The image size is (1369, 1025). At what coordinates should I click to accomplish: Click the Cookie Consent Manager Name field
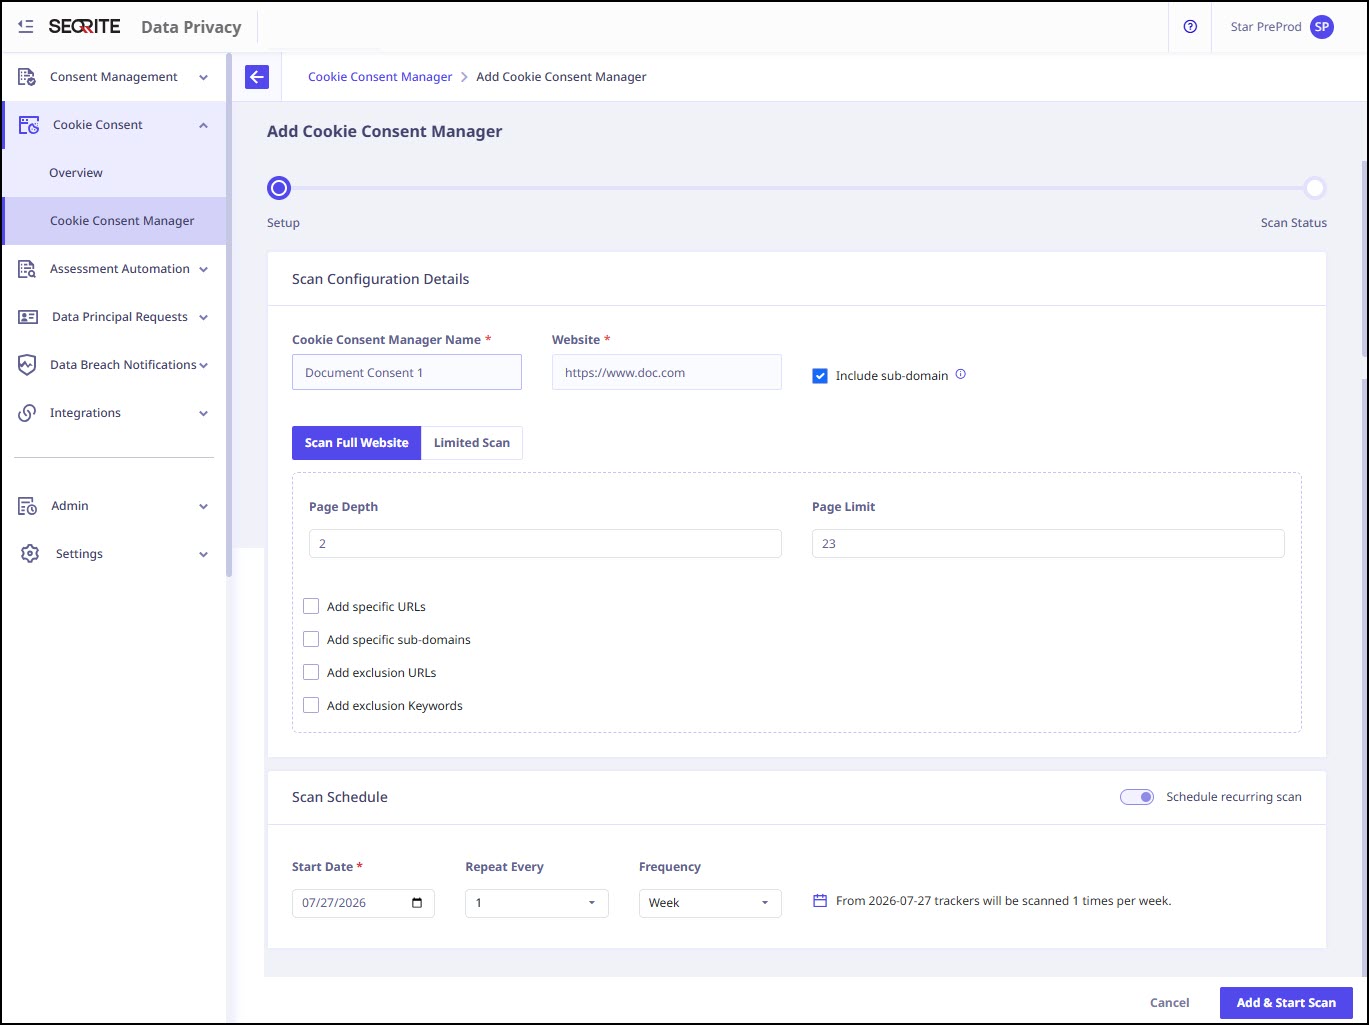pyautogui.click(x=407, y=372)
